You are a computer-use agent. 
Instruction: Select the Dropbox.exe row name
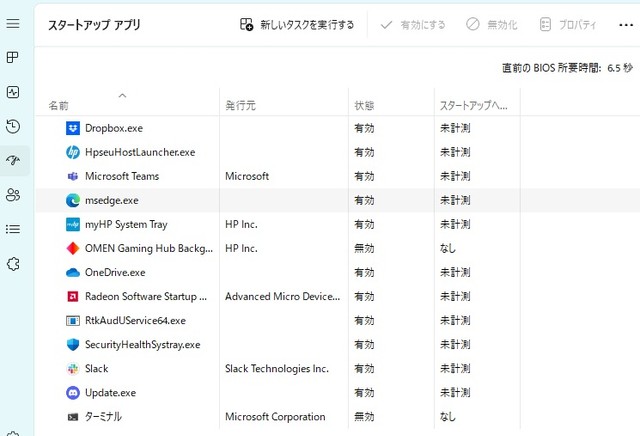(x=114, y=128)
